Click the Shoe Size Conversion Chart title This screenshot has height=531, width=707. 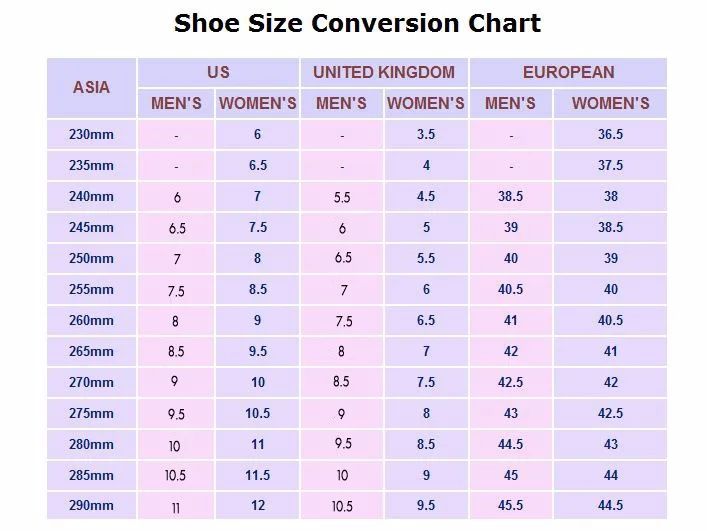point(357,24)
